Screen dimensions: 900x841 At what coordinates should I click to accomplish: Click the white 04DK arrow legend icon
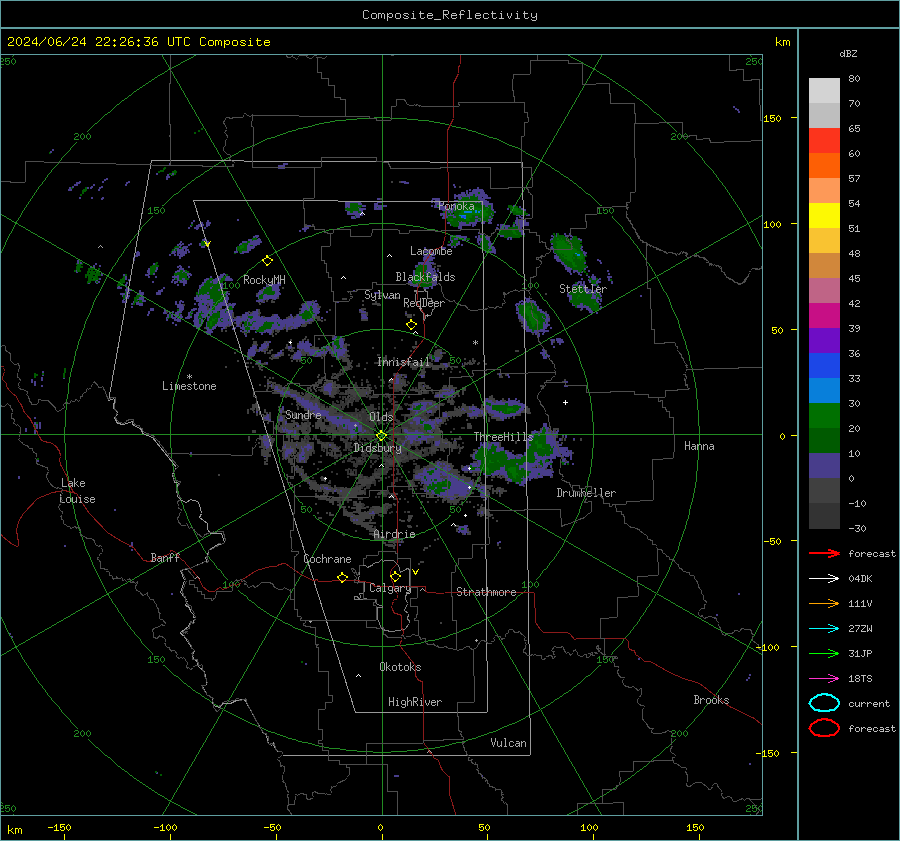[824, 579]
